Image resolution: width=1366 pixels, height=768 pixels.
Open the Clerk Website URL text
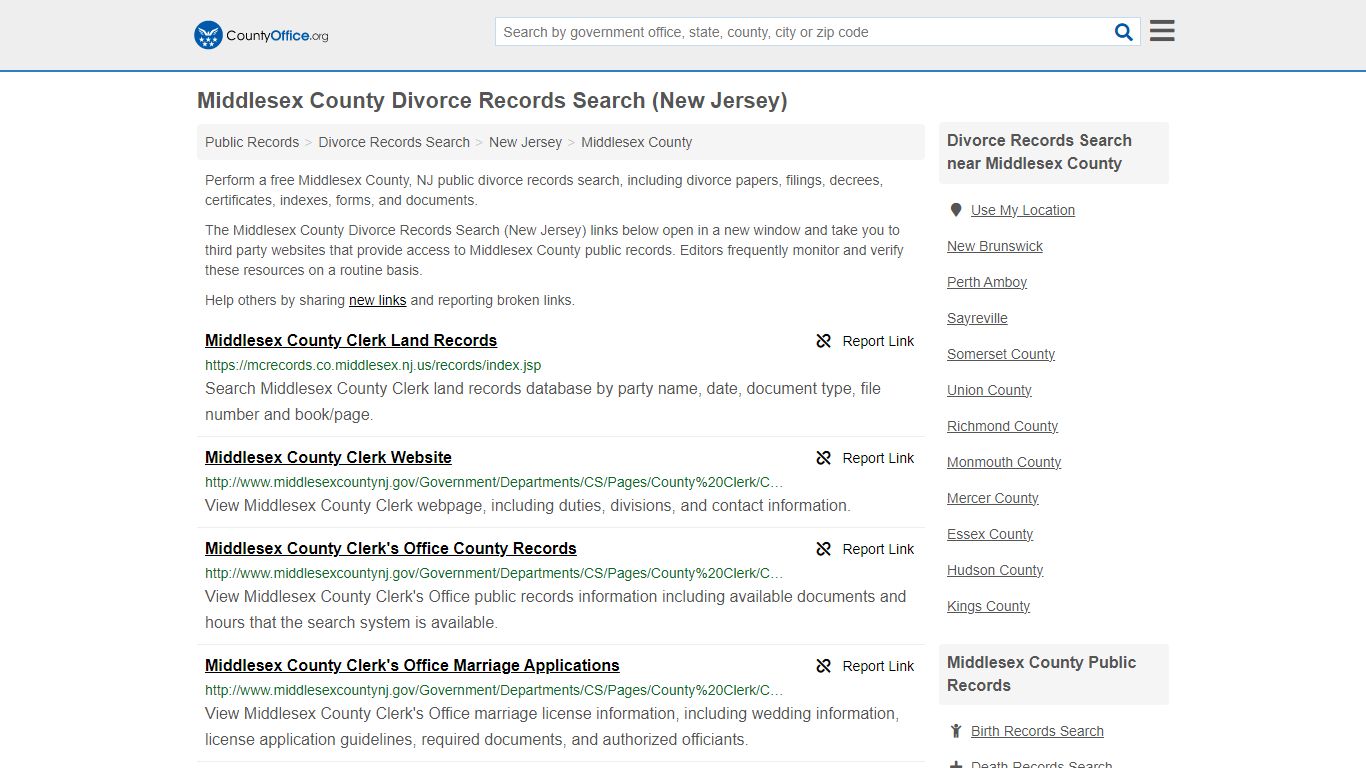click(494, 482)
